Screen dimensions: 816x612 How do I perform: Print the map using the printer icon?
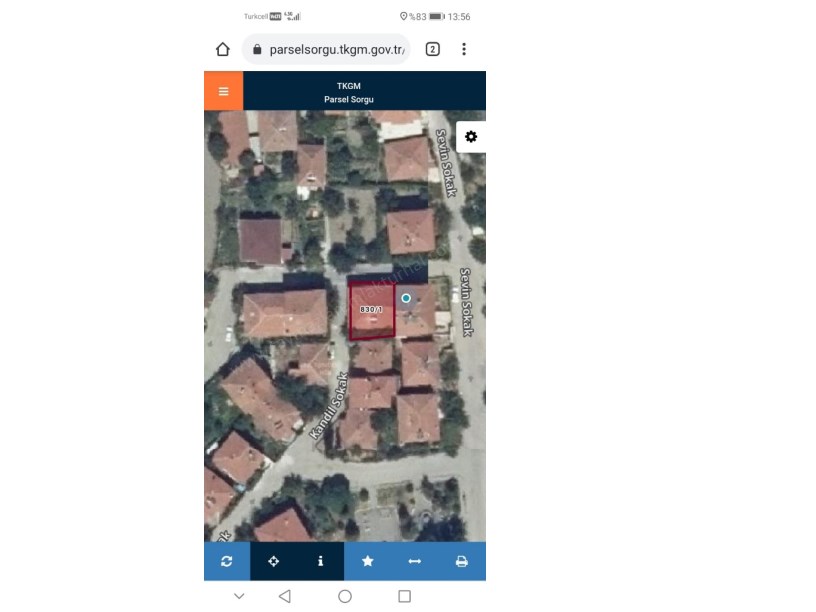(x=461, y=562)
